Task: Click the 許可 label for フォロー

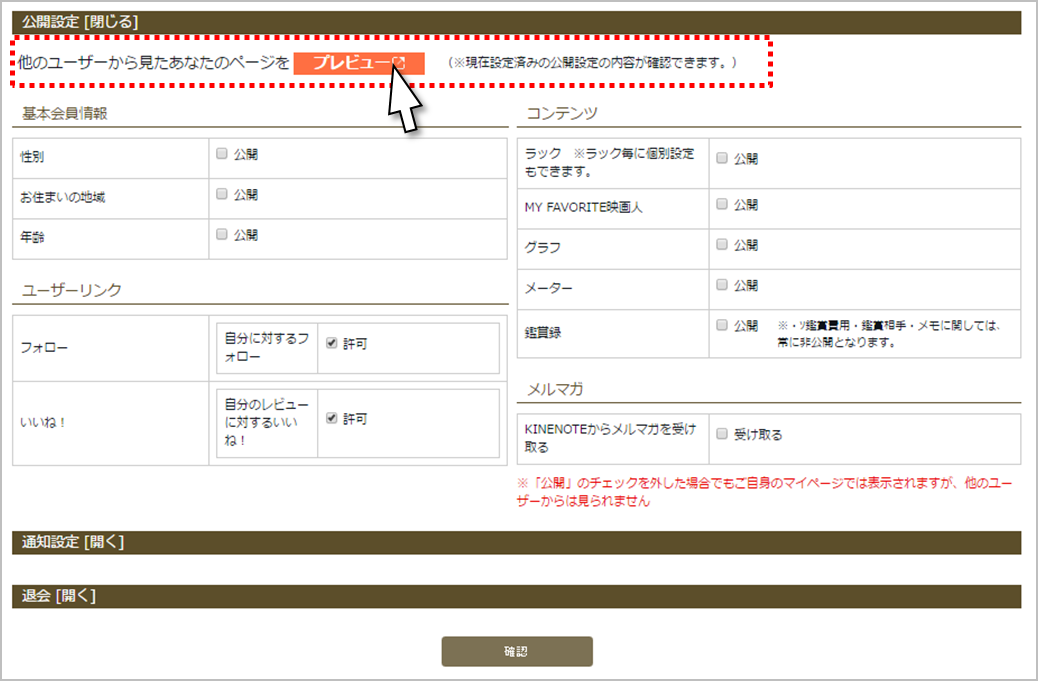Action: point(355,344)
